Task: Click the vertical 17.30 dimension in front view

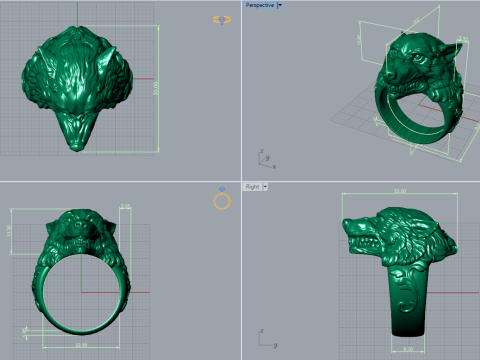Action: [x=9, y=231]
